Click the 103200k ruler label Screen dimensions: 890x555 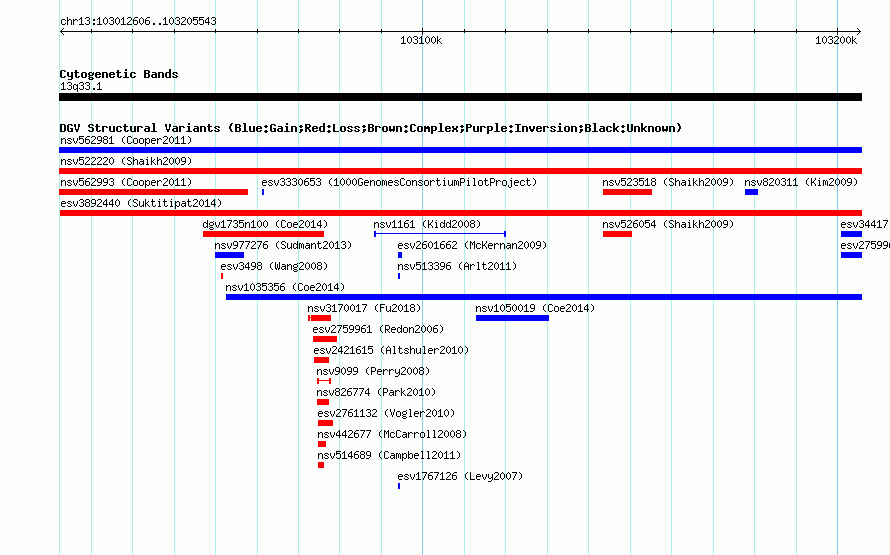coord(836,40)
